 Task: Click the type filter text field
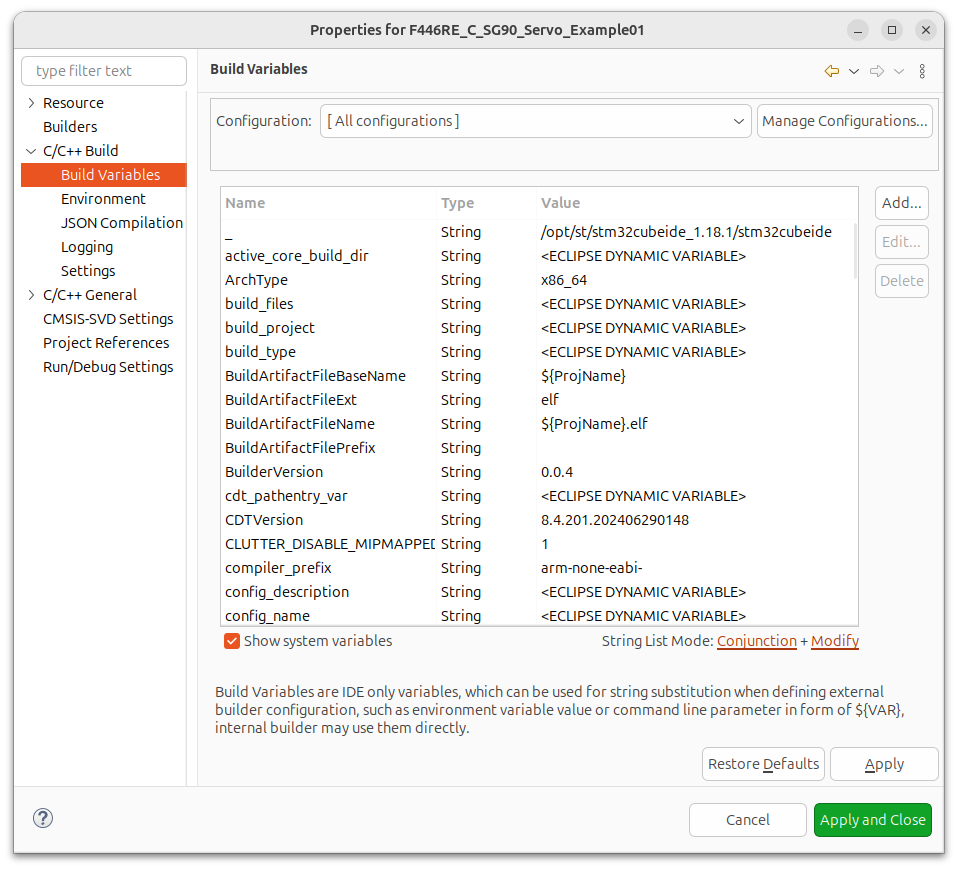pyautogui.click(x=103, y=70)
